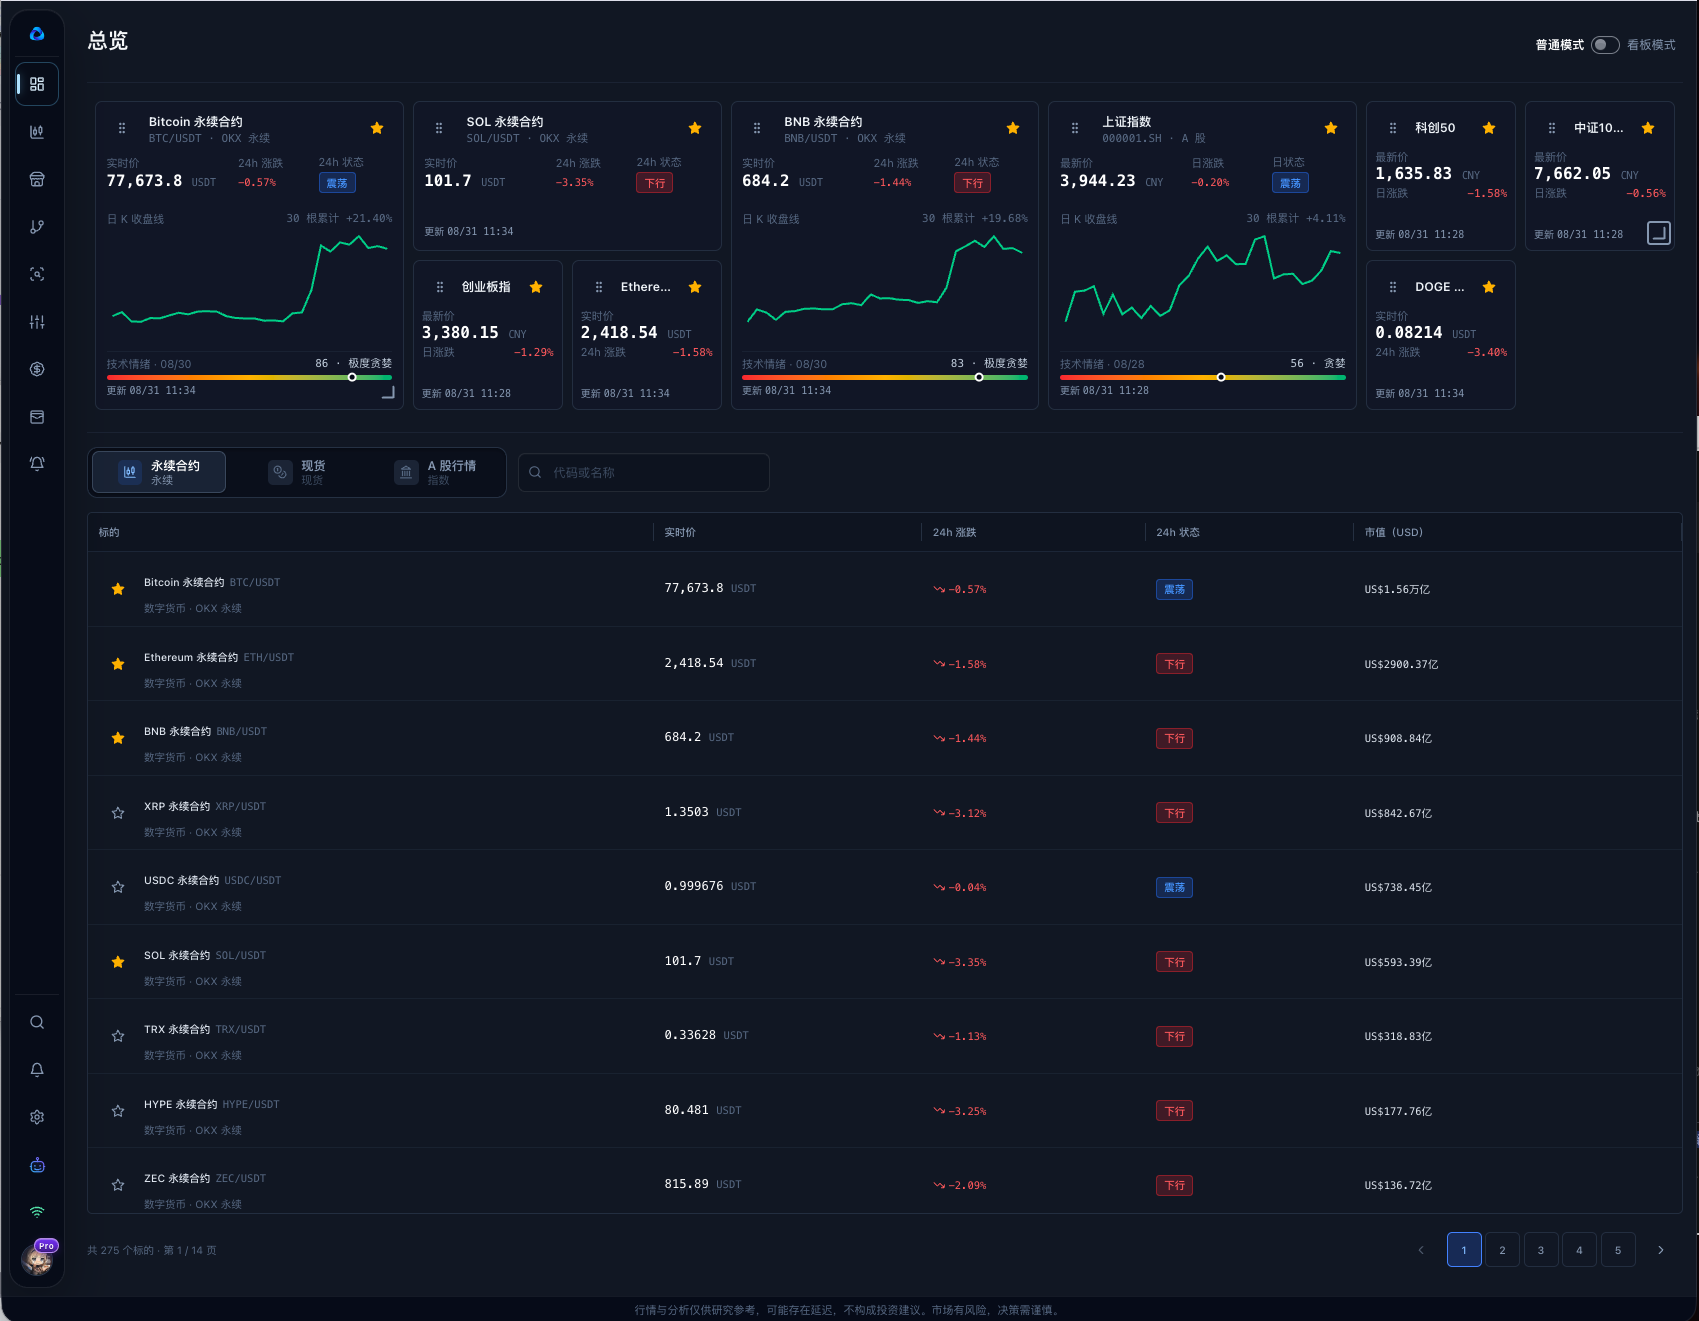Image resolution: width=1699 pixels, height=1321 pixels.
Task: Go to page 3 of the list
Action: tap(1541, 1250)
